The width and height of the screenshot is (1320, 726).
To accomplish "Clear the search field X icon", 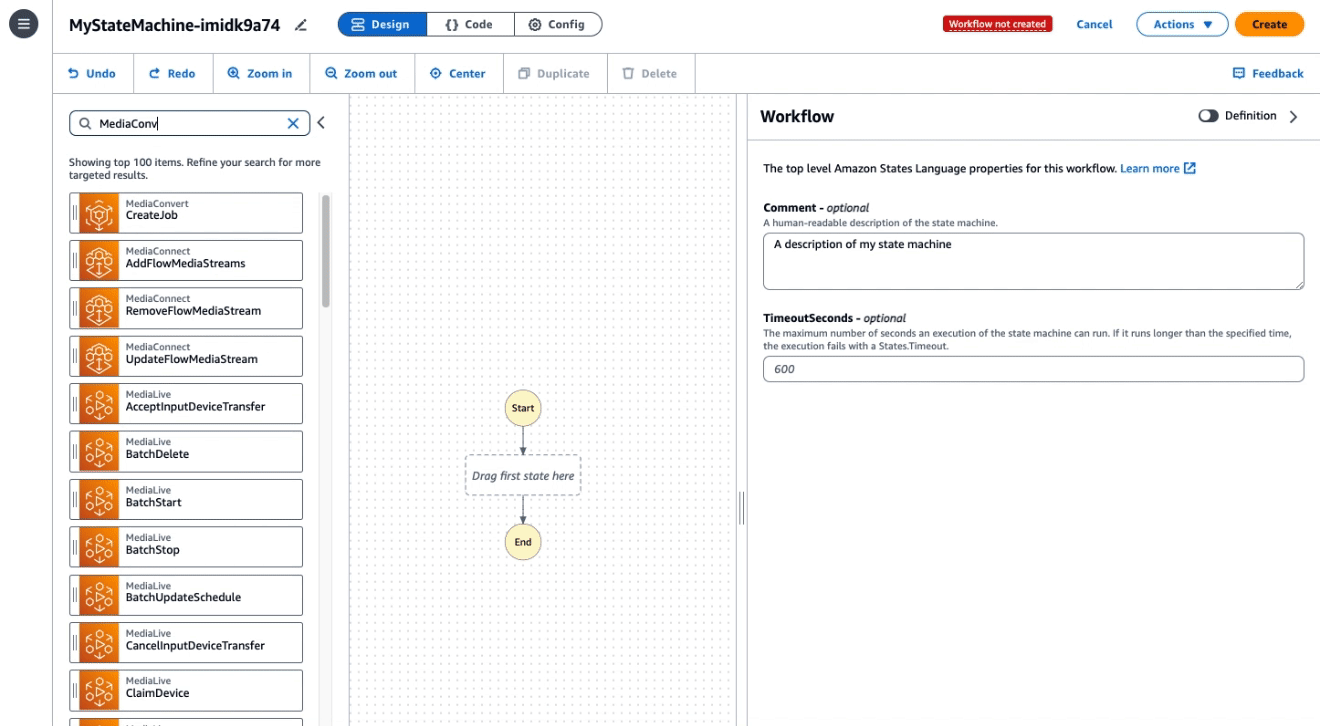I will [x=293, y=123].
